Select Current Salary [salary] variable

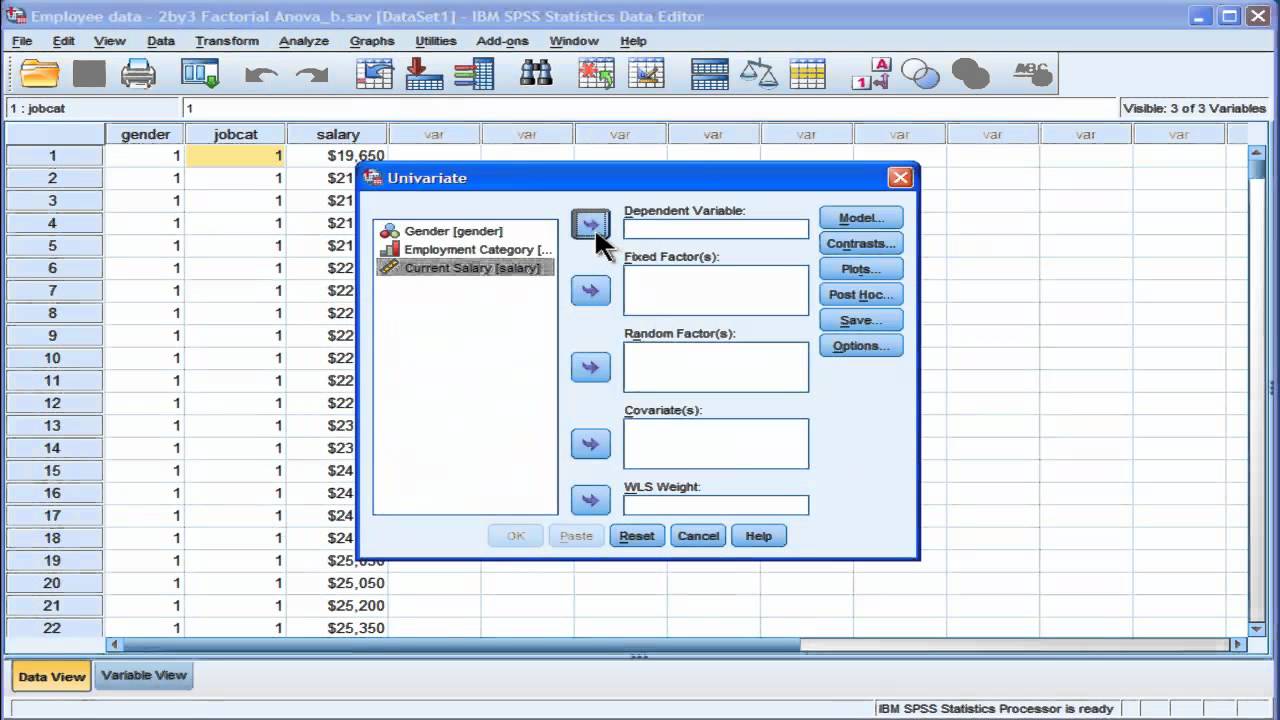point(465,268)
